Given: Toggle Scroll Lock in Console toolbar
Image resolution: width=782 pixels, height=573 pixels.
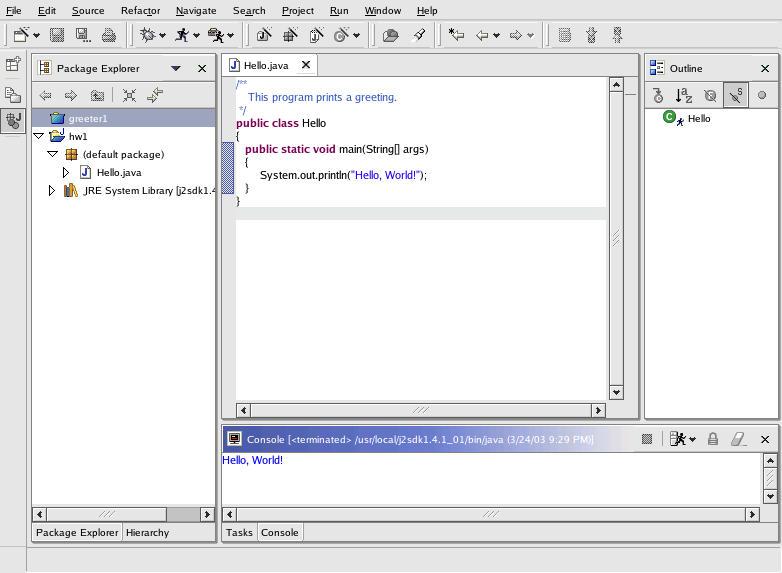Looking at the screenshot, I should tap(713, 439).
